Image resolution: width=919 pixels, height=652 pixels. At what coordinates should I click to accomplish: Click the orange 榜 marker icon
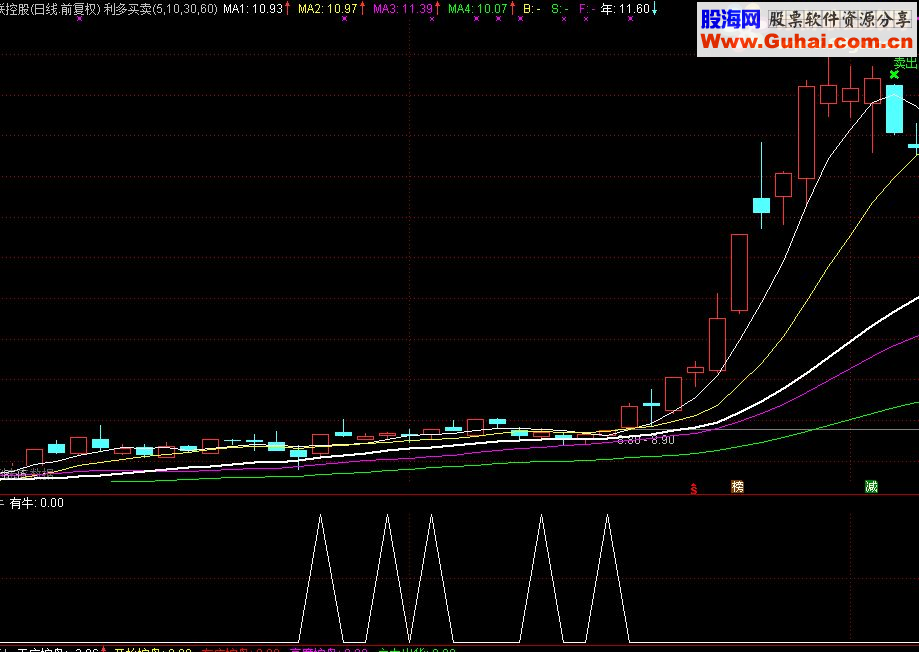click(x=737, y=487)
